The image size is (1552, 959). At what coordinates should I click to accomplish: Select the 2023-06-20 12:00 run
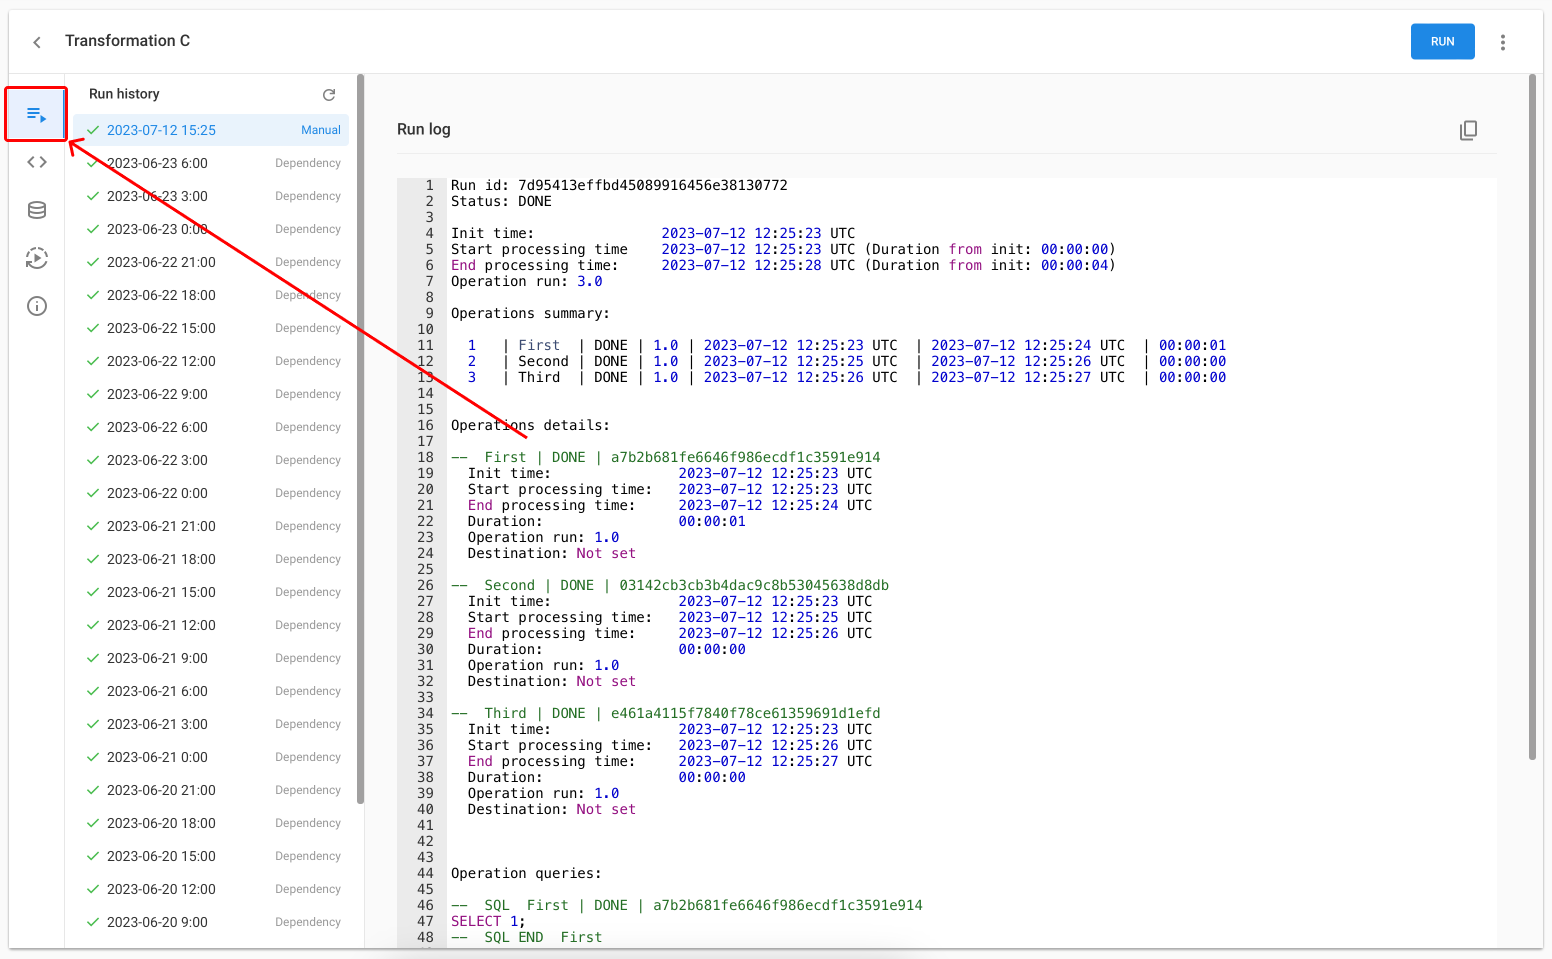(211, 889)
